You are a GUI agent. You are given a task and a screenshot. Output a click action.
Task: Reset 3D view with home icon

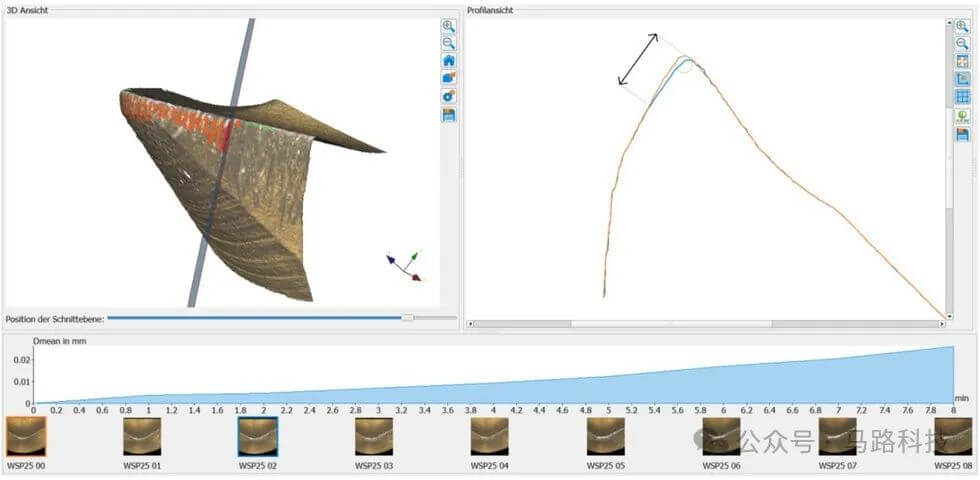pos(449,61)
